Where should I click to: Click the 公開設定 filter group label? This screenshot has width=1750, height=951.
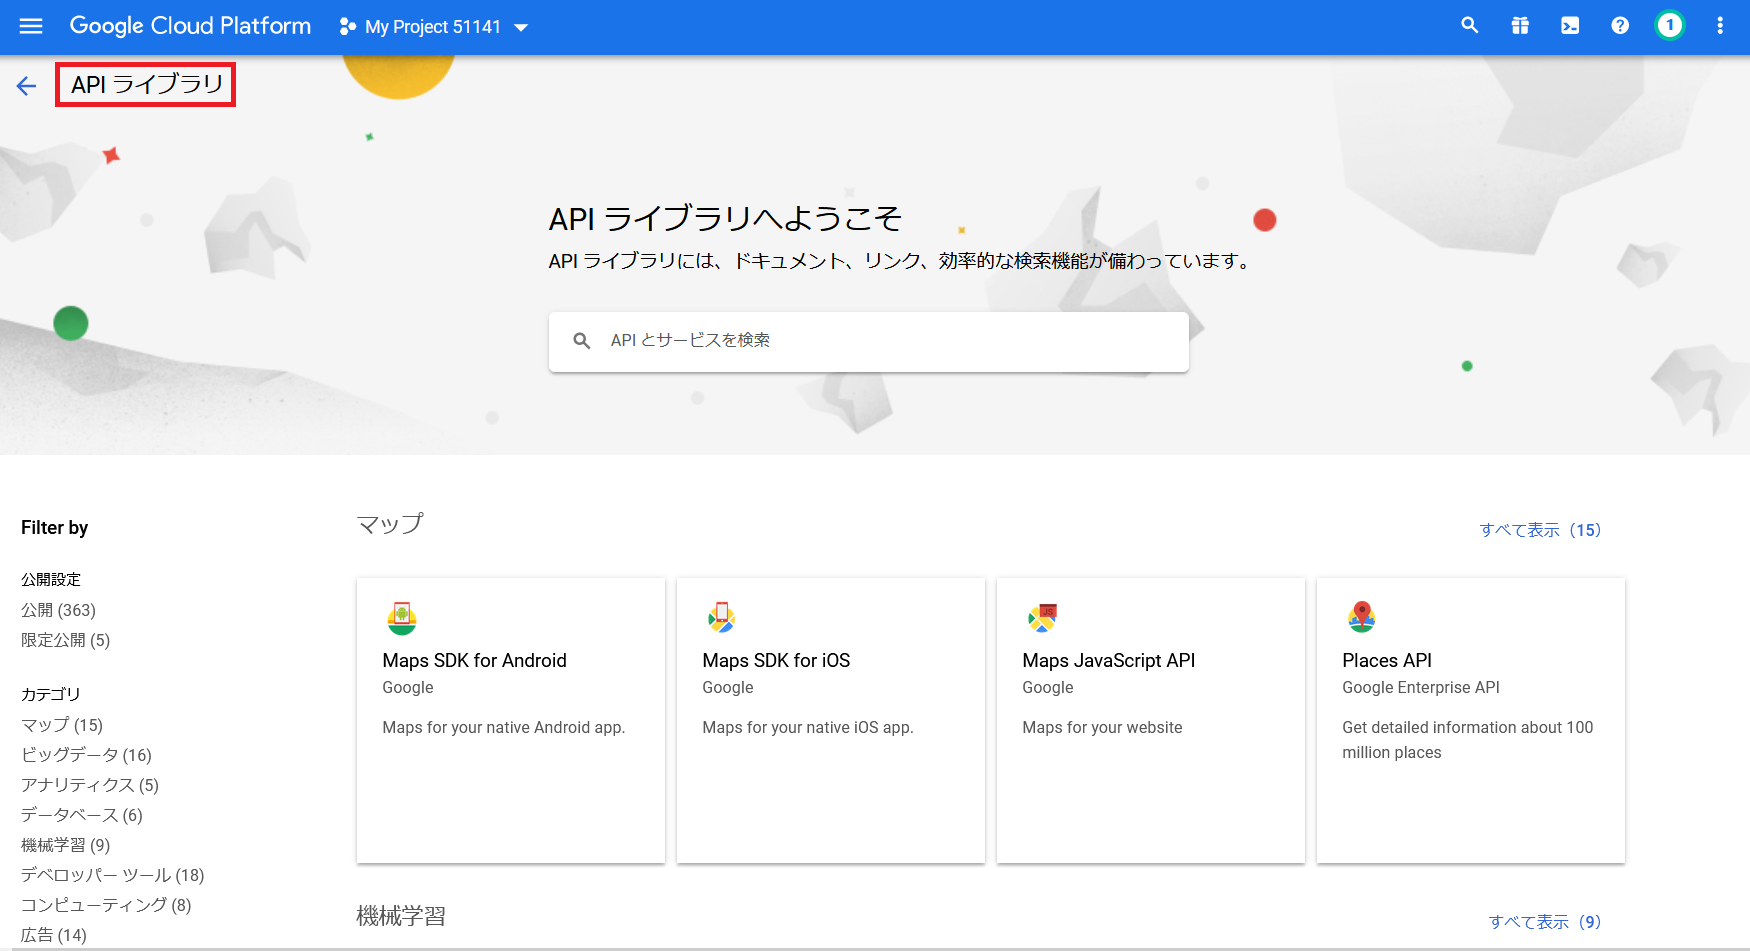pyautogui.click(x=51, y=580)
